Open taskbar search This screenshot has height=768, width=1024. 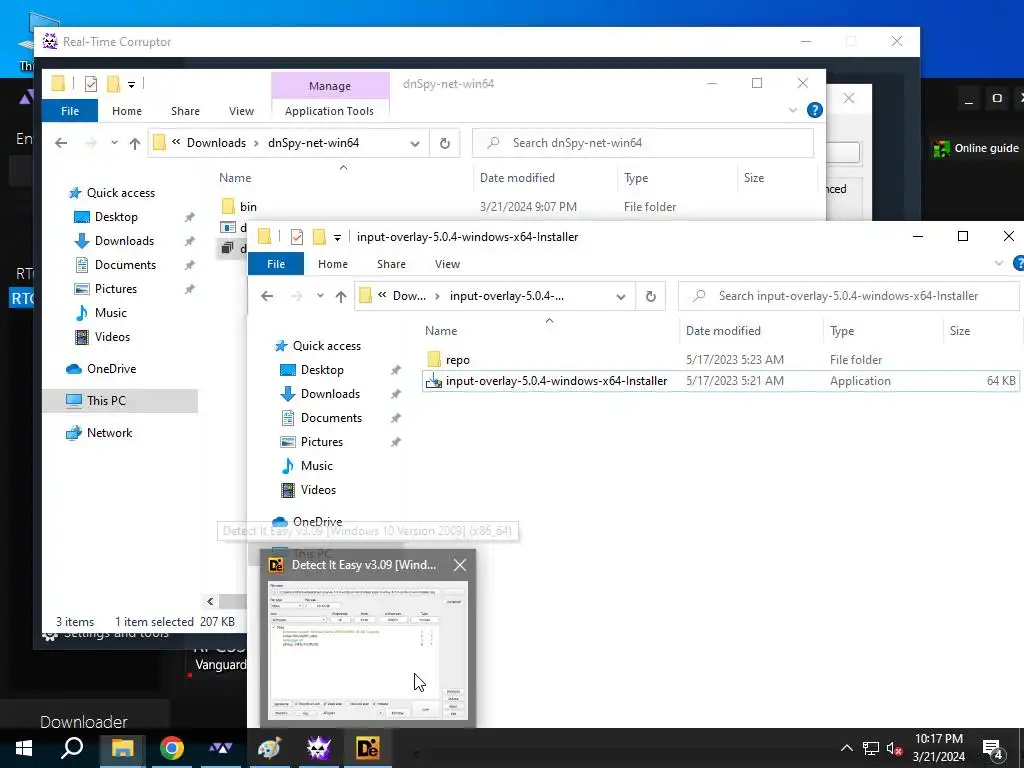72,748
